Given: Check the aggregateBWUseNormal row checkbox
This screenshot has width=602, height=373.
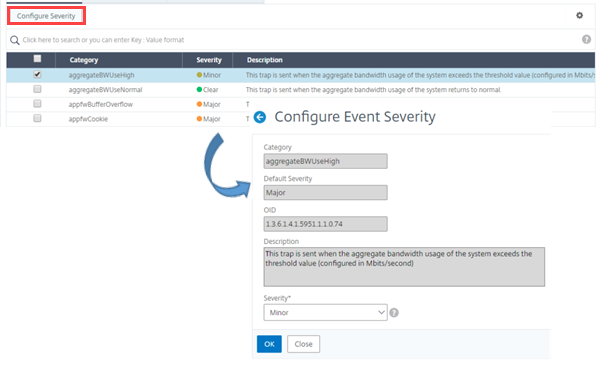Looking at the screenshot, I should point(37,89).
